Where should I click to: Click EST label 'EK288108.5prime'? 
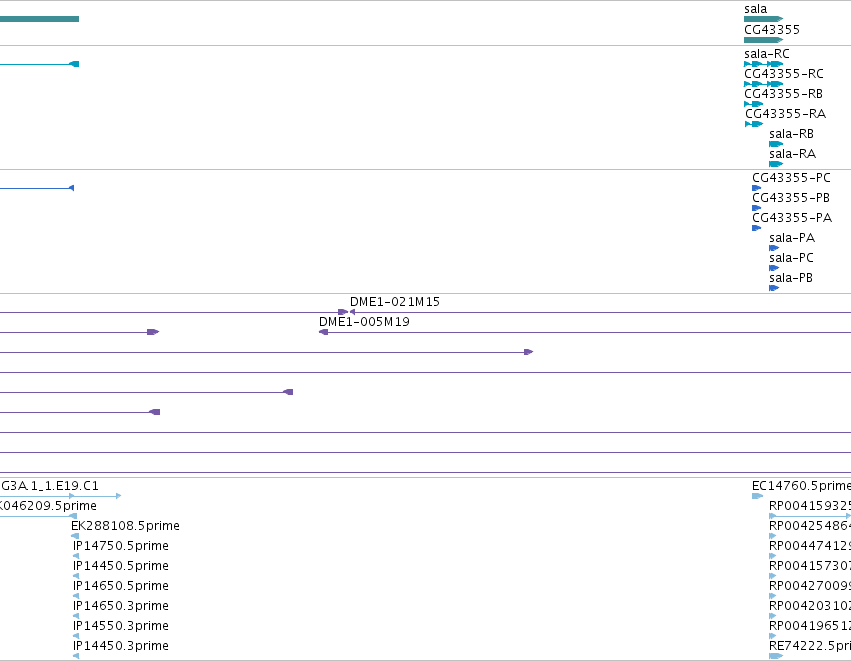pos(125,526)
